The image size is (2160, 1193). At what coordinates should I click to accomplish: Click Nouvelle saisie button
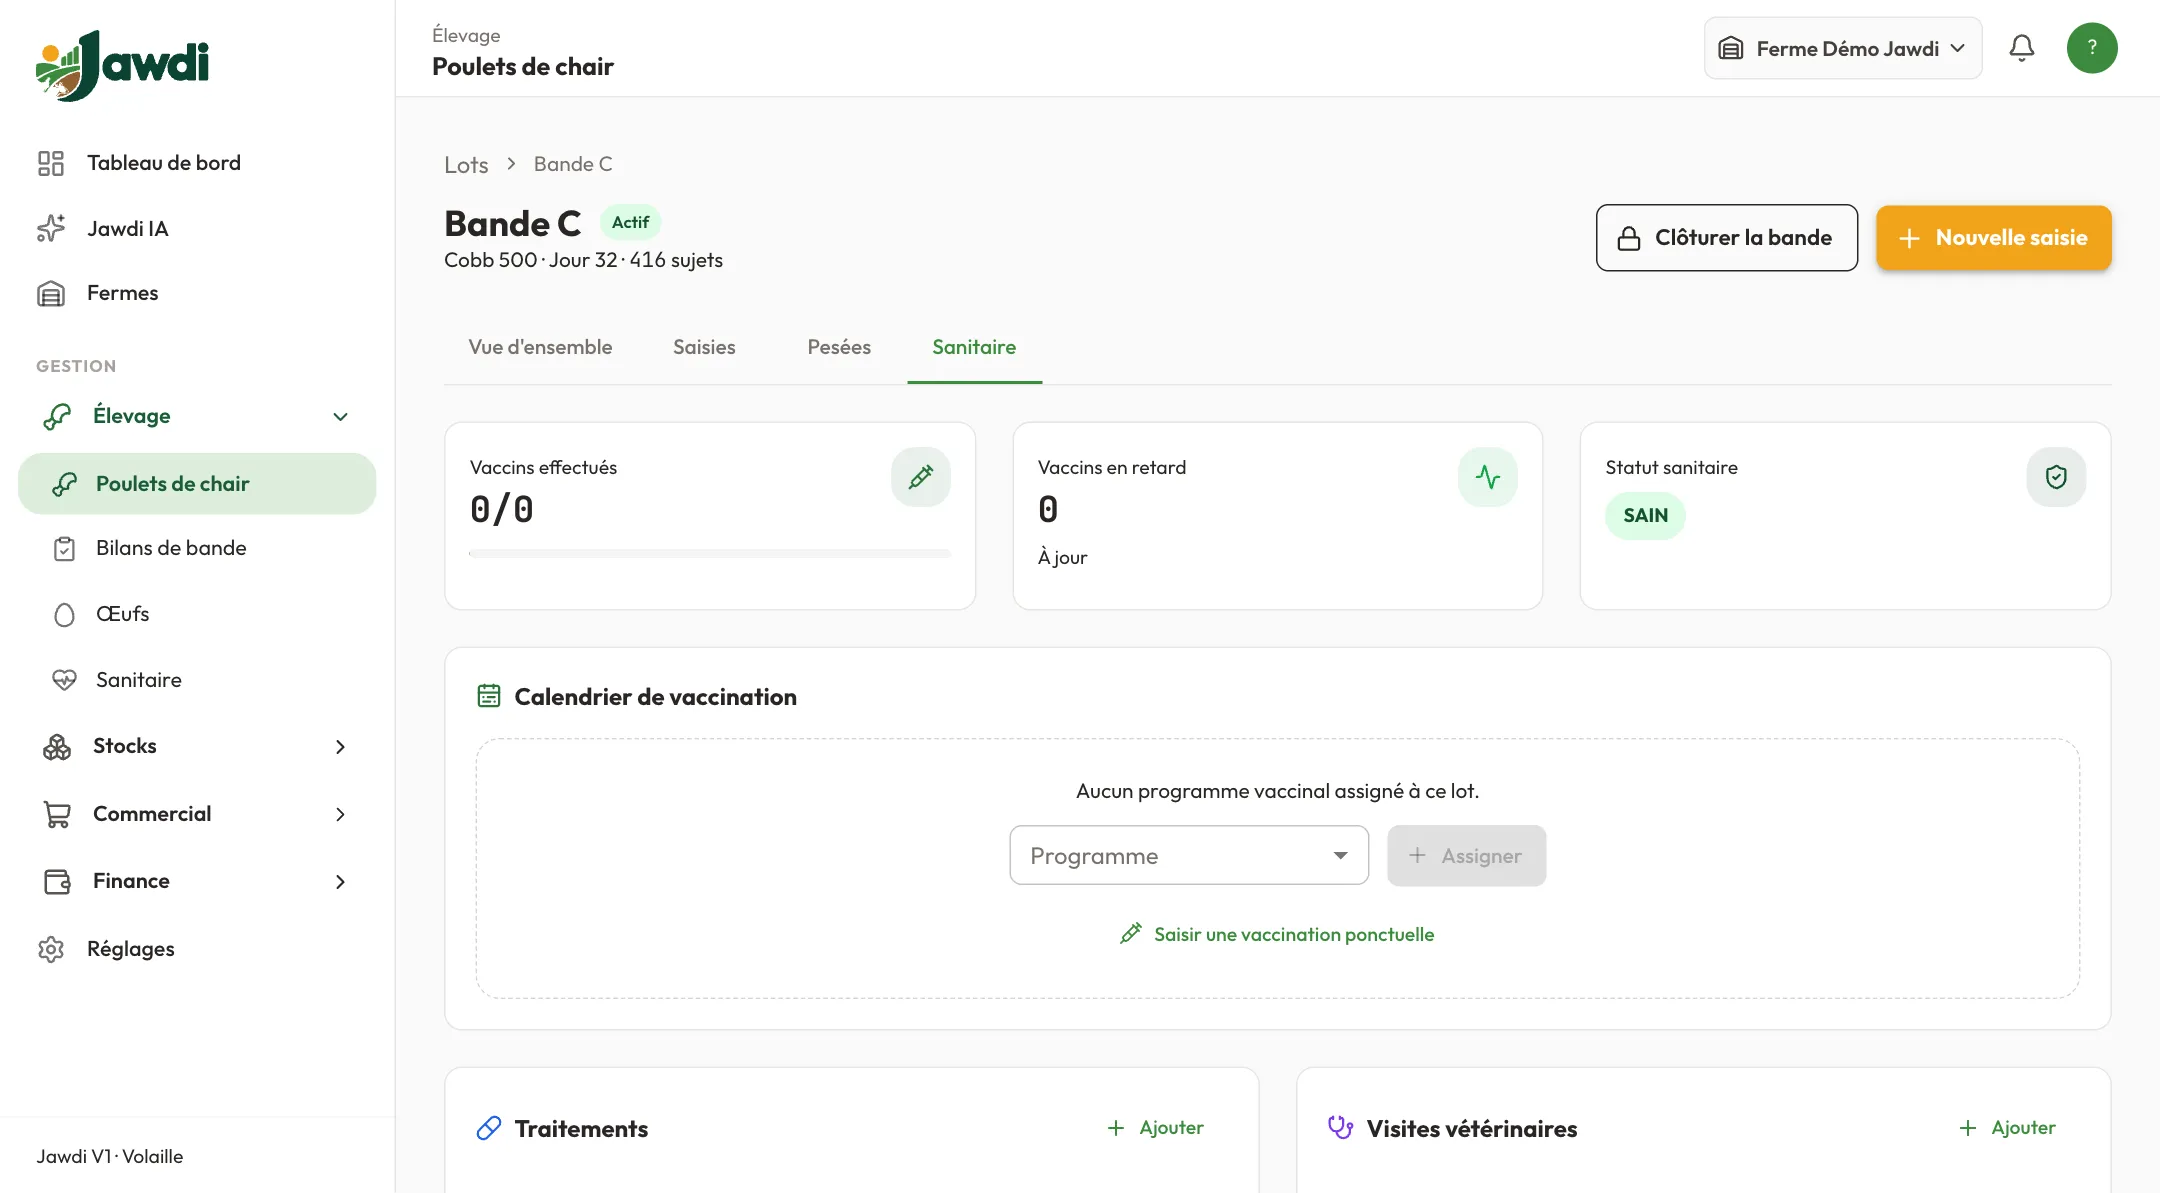pos(1994,238)
